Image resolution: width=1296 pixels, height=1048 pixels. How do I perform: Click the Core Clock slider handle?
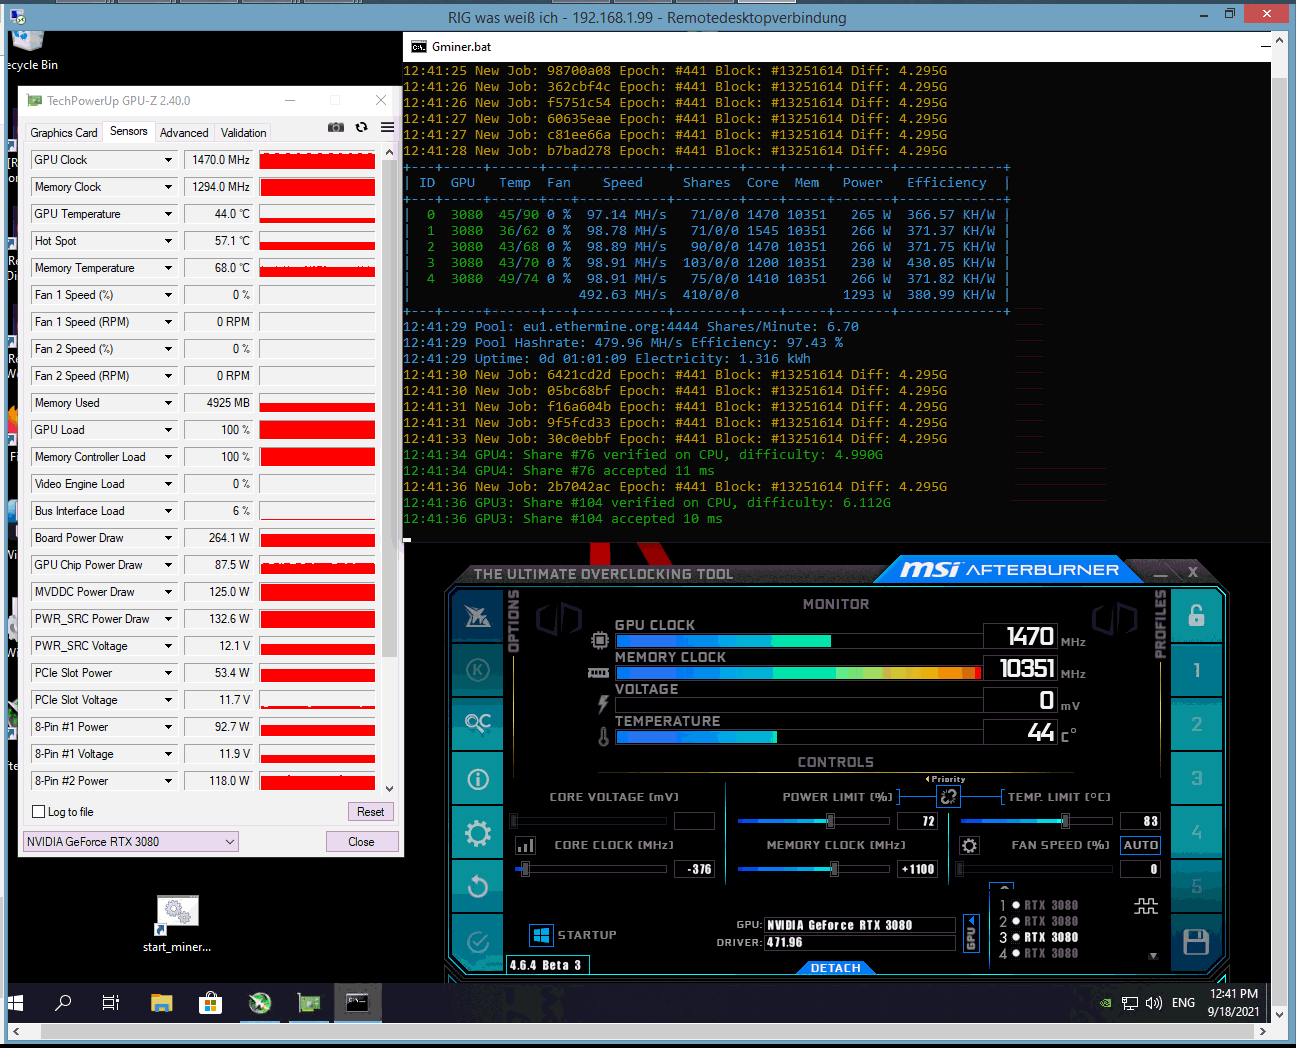tap(525, 869)
